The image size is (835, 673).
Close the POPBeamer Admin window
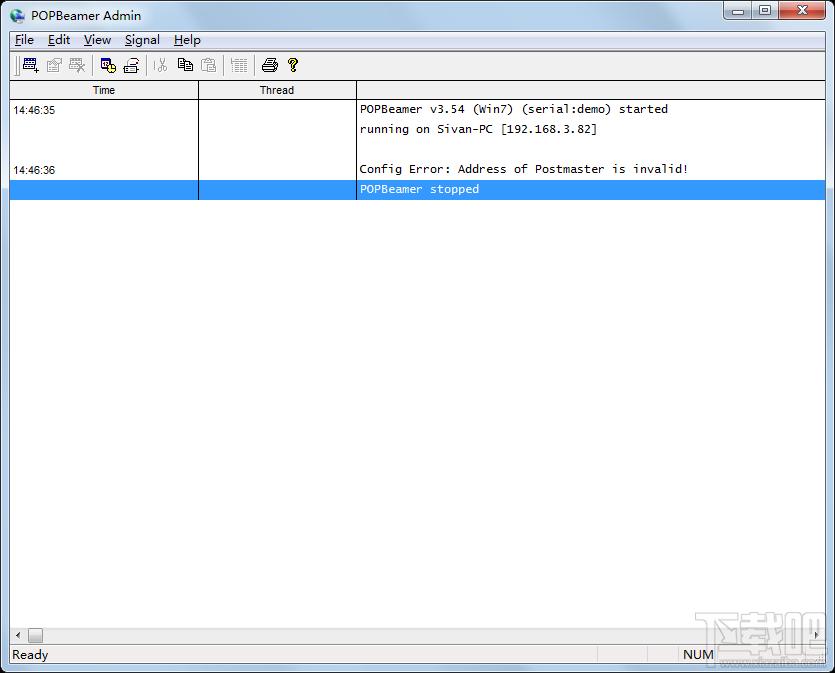[803, 11]
